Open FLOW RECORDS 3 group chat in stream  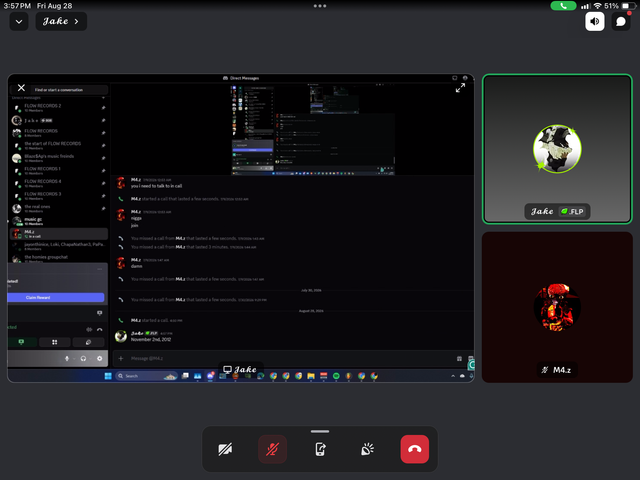tap(58, 196)
